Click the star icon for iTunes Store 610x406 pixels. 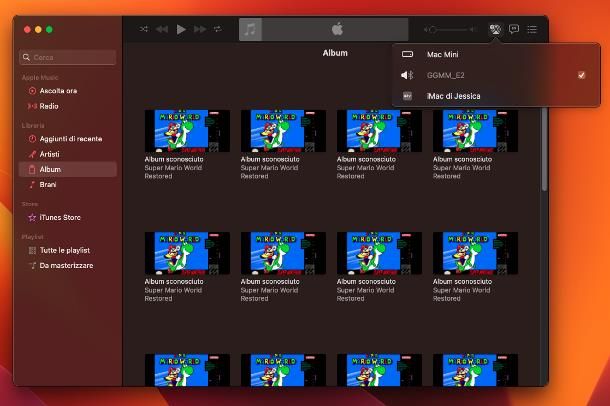pos(32,217)
